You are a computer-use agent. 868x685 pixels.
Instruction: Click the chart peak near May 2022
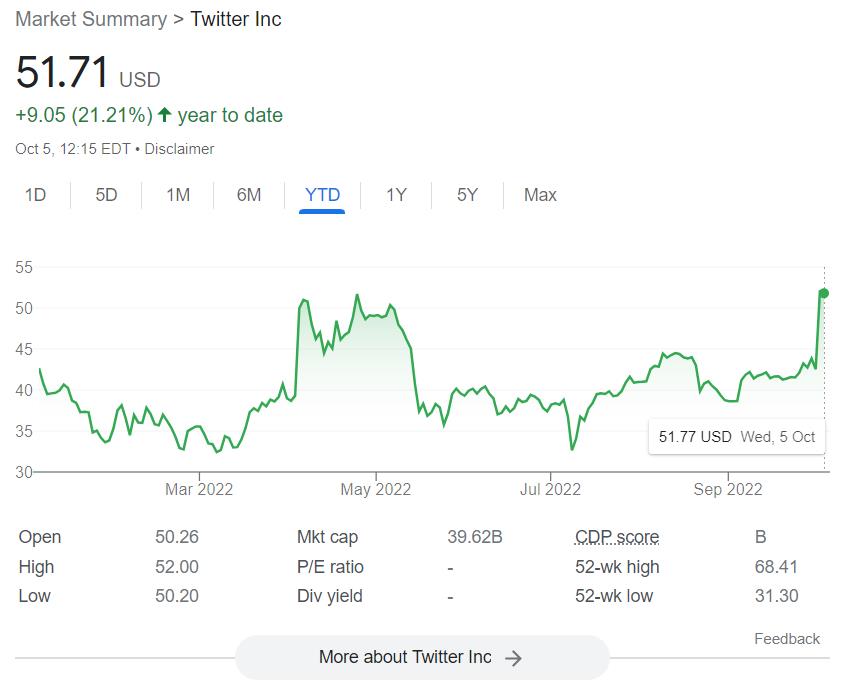point(357,296)
